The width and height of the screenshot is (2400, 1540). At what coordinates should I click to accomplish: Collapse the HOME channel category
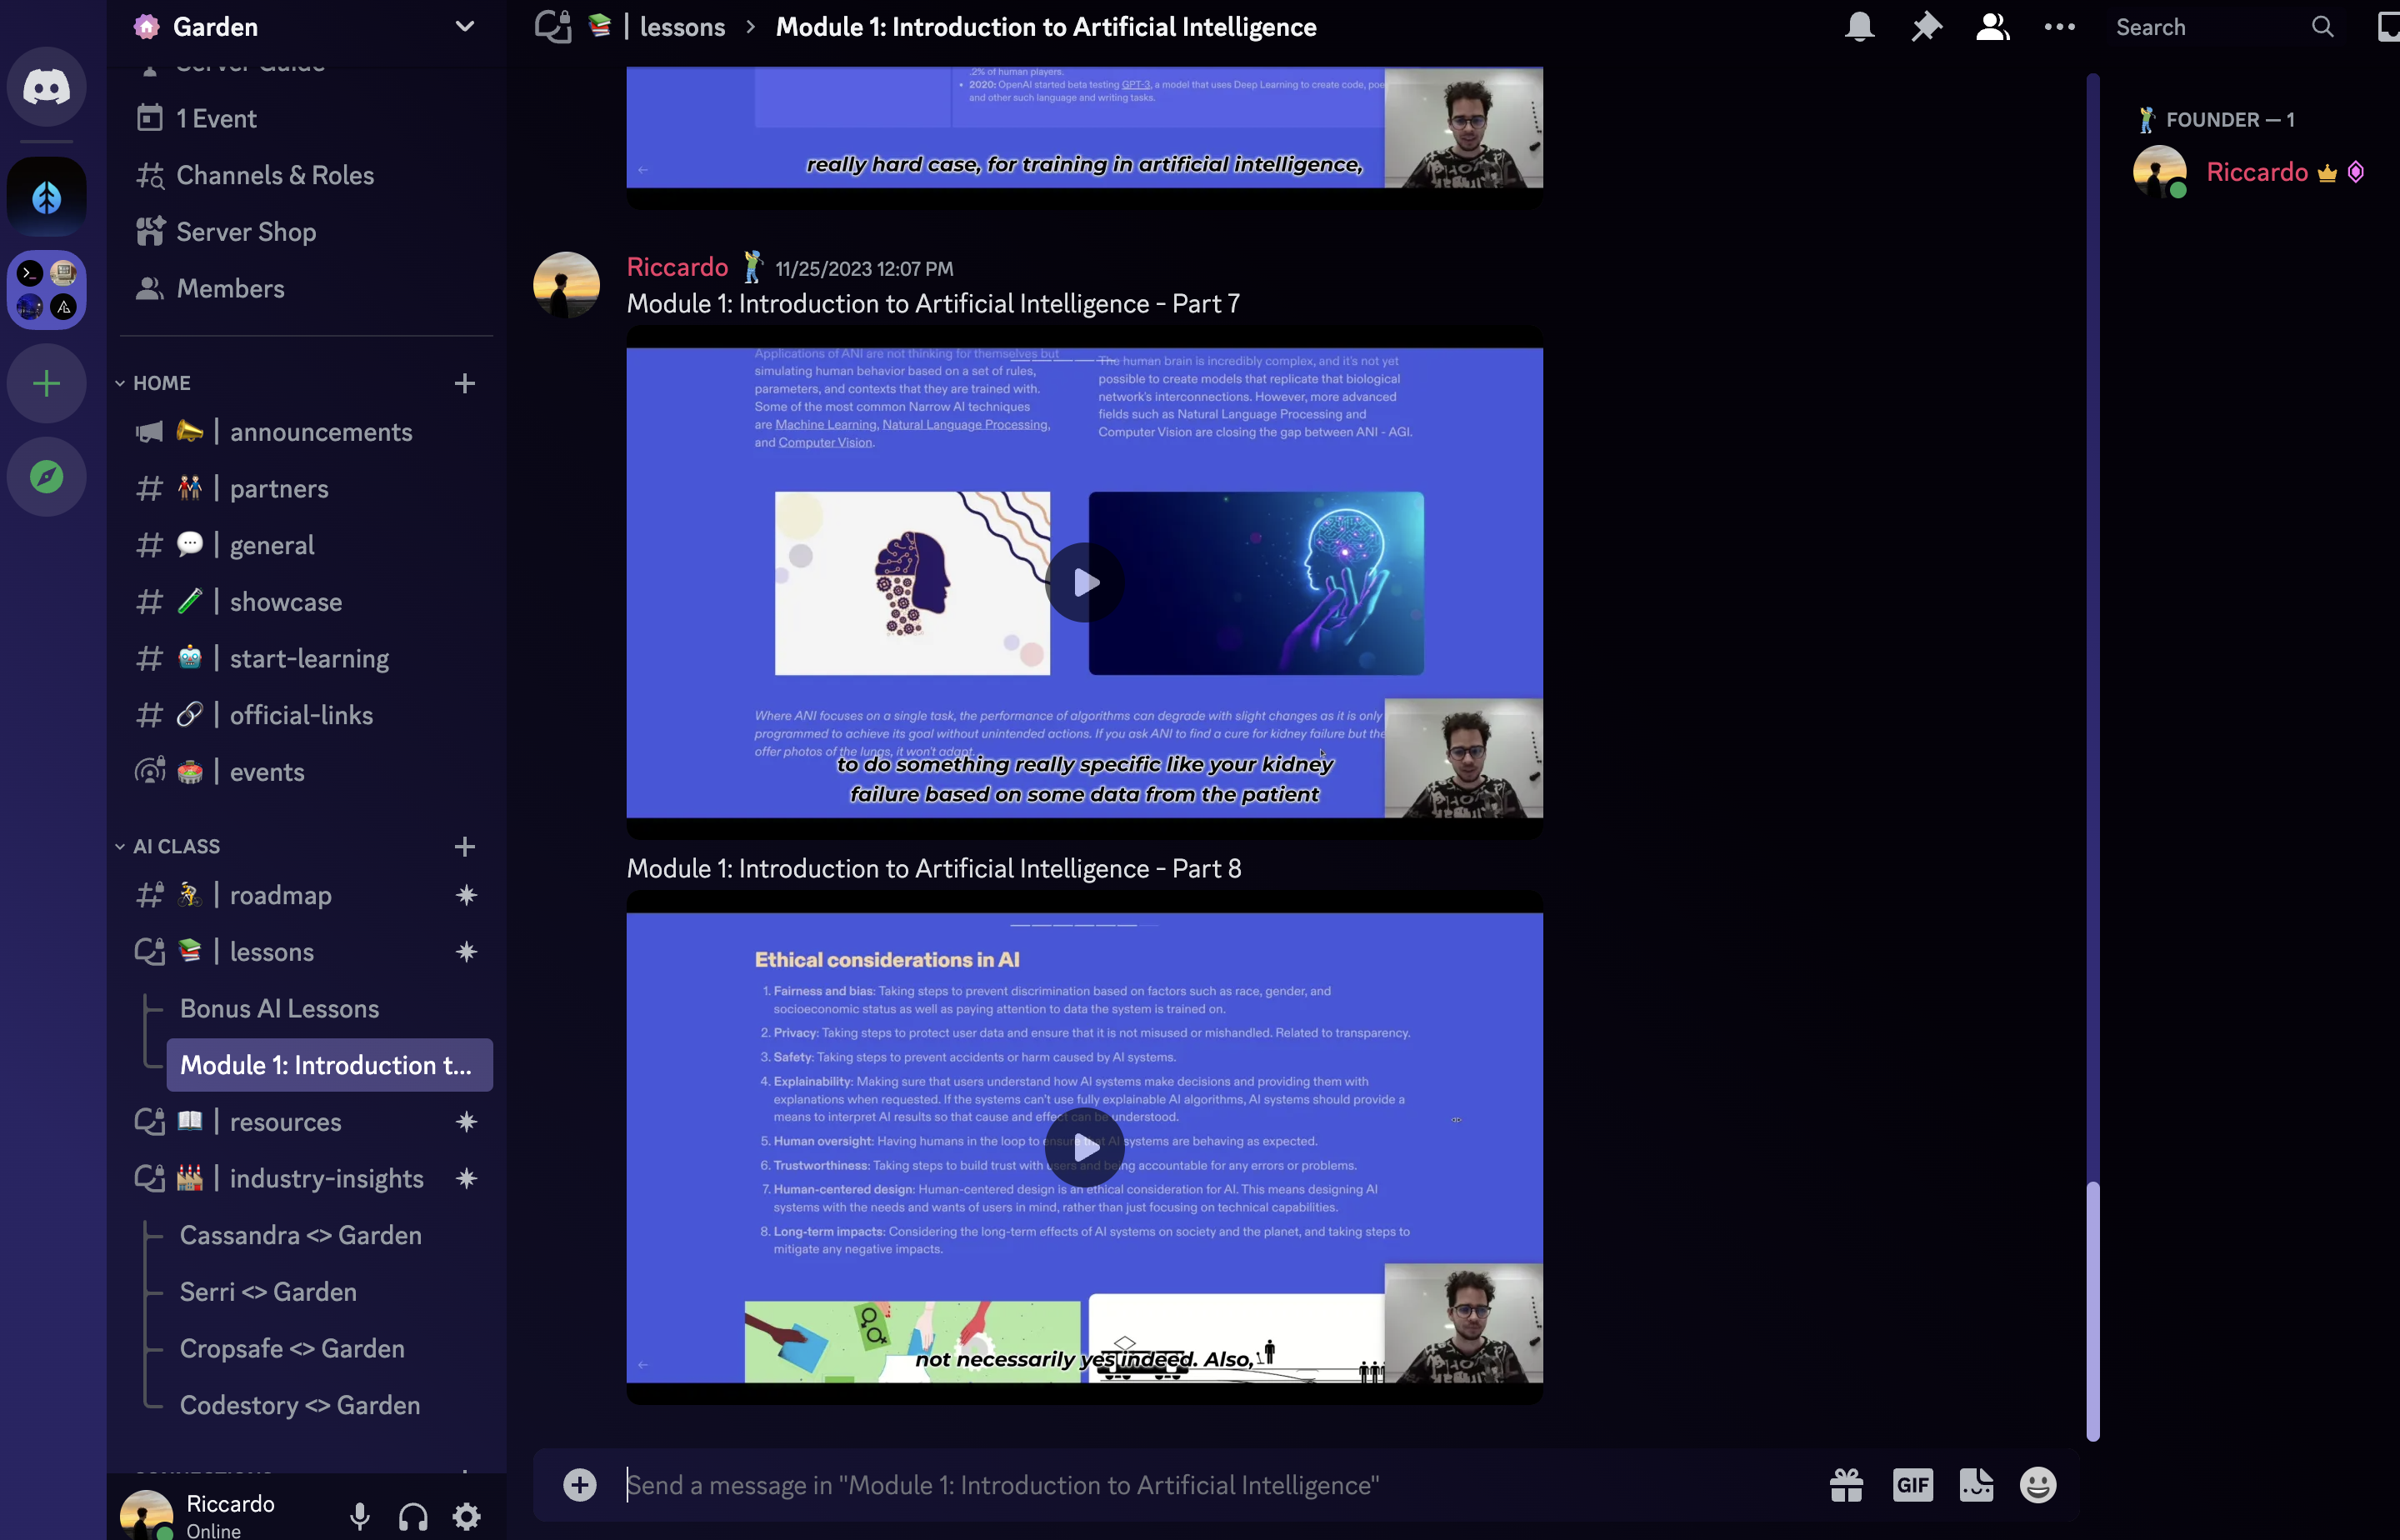click(x=161, y=383)
